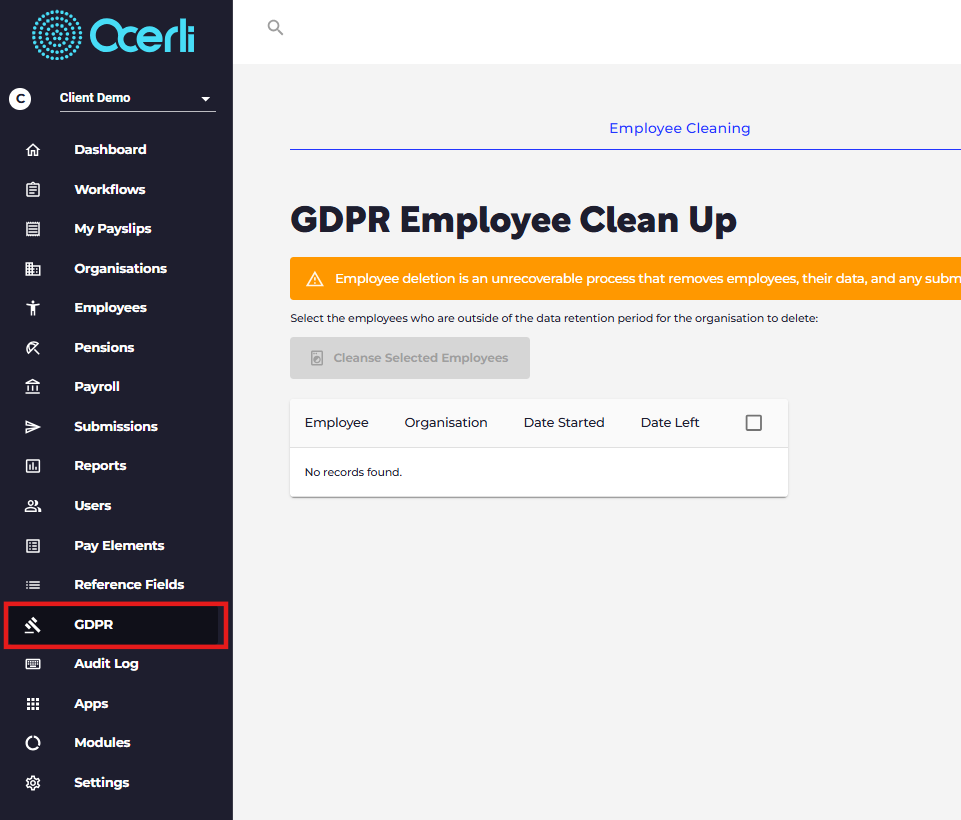Image resolution: width=961 pixels, height=820 pixels.
Task: Click the Workflows clipboard icon
Action: 33,189
